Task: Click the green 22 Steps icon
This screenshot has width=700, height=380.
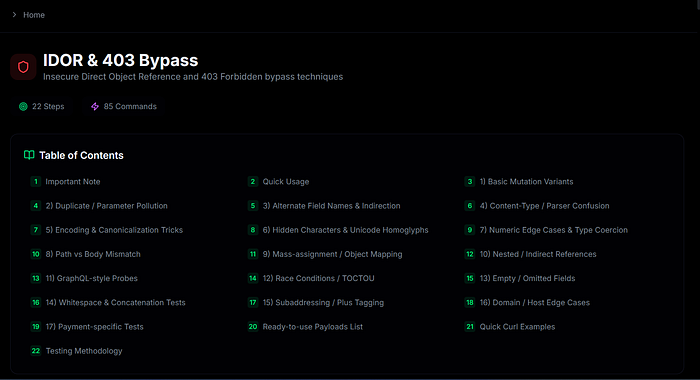Action: 23,106
